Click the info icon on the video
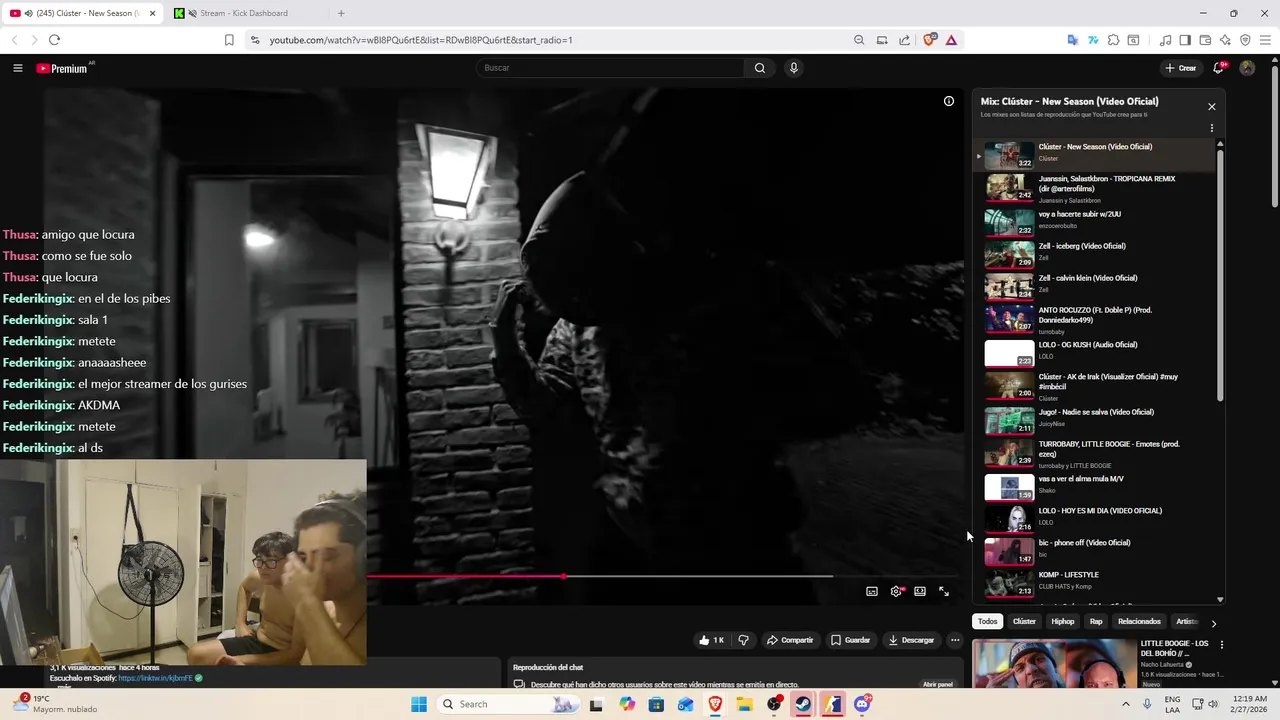This screenshot has width=1280, height=720. click(949, 101)
